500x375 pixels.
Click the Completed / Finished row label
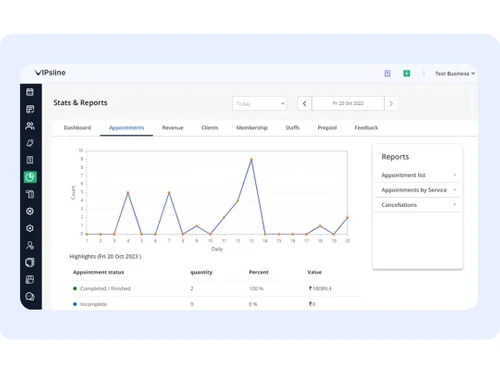(105, 288)
